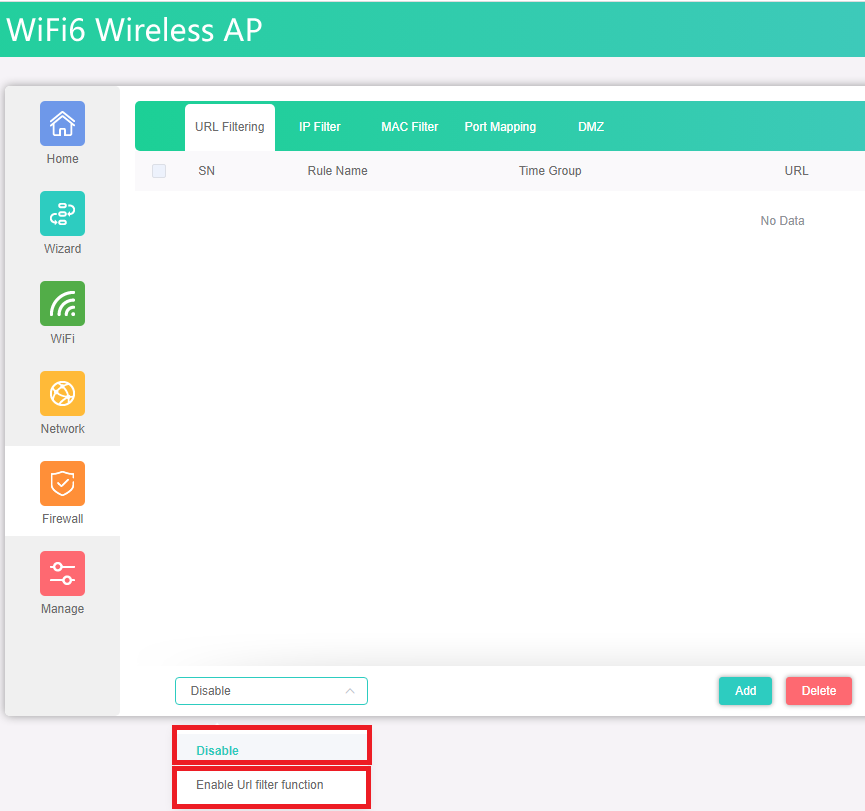Switch to the URL Filtering tab
The height and width of the screenshot is (811, 865).
point(229,127)
